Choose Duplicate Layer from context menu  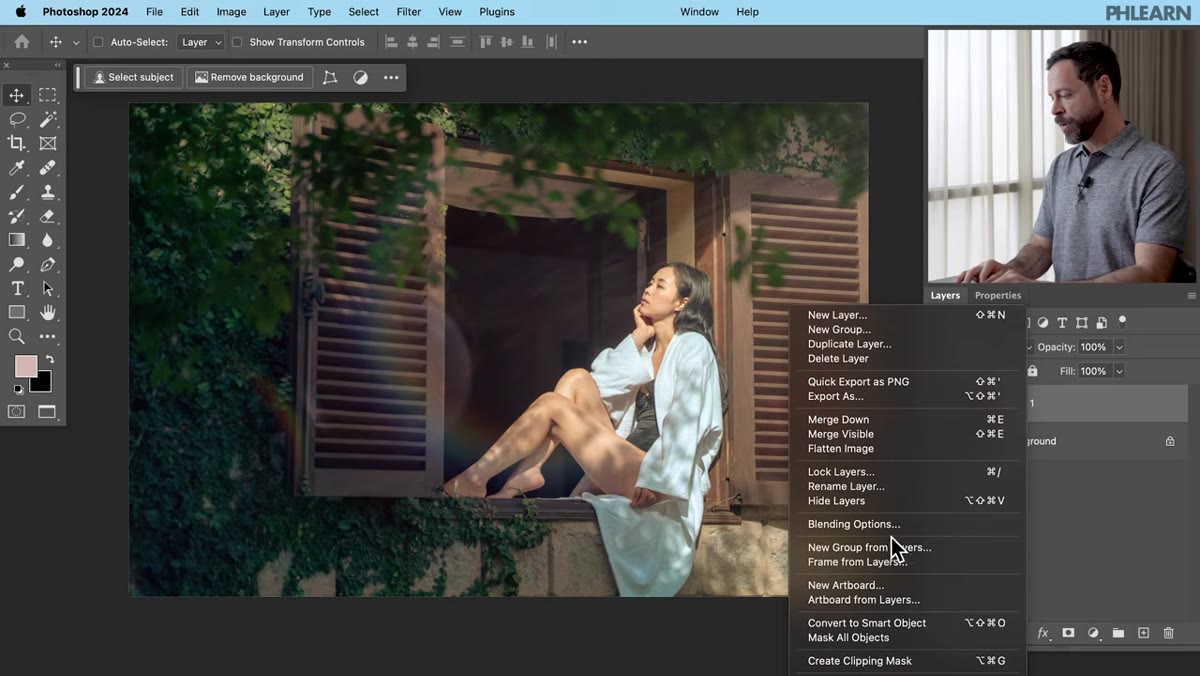(x=850, y=344)
